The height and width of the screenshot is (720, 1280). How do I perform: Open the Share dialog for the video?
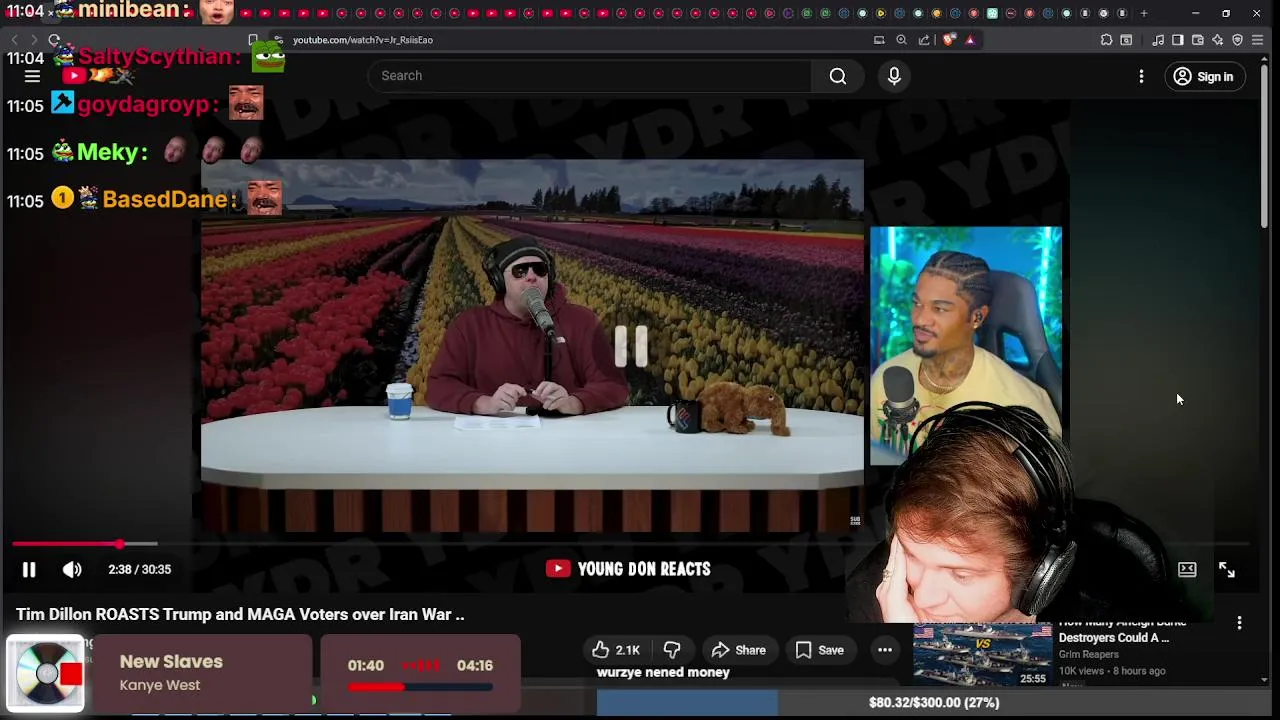coord(738,650)
